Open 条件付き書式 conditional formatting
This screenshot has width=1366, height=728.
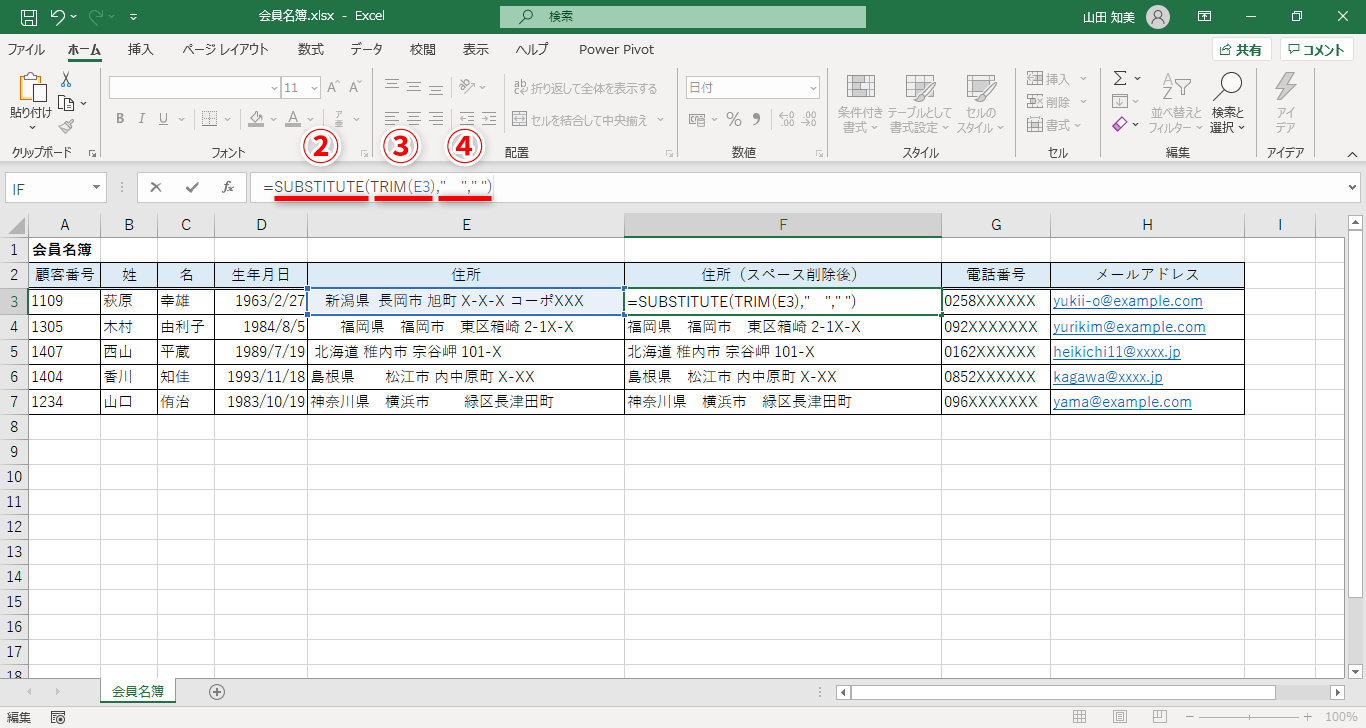tap(860, 103)
